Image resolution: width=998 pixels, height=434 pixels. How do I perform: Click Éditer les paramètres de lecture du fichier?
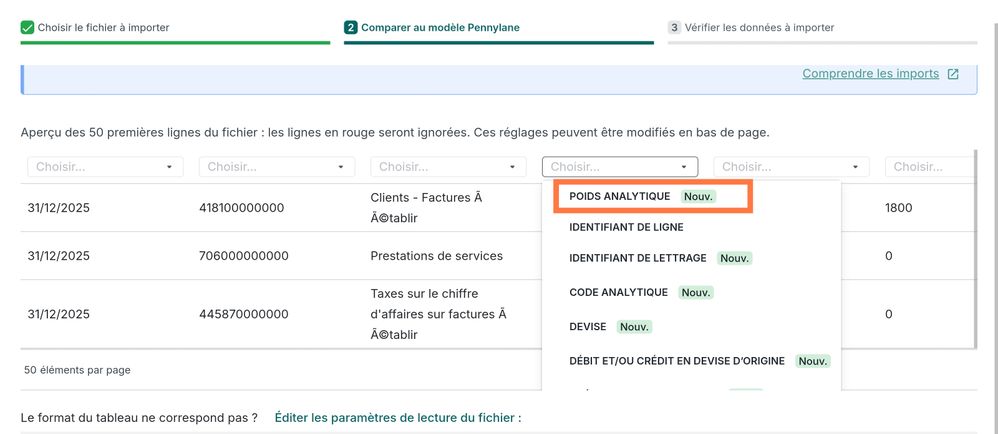point(397,417)
